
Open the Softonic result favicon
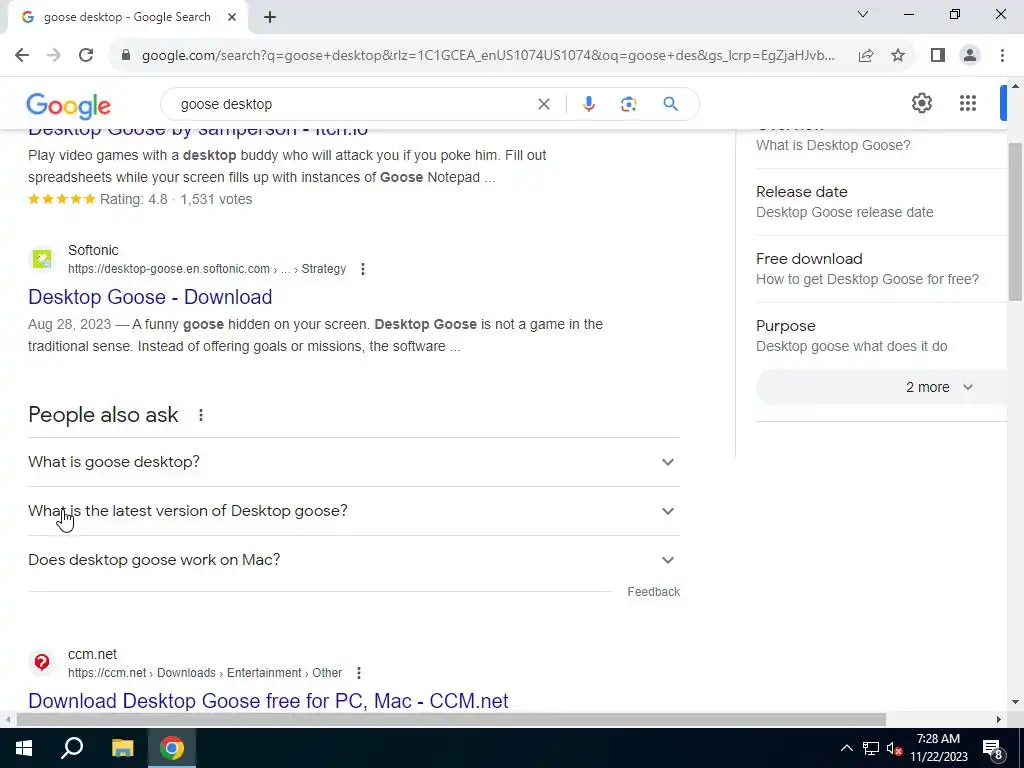coord(42,259)
